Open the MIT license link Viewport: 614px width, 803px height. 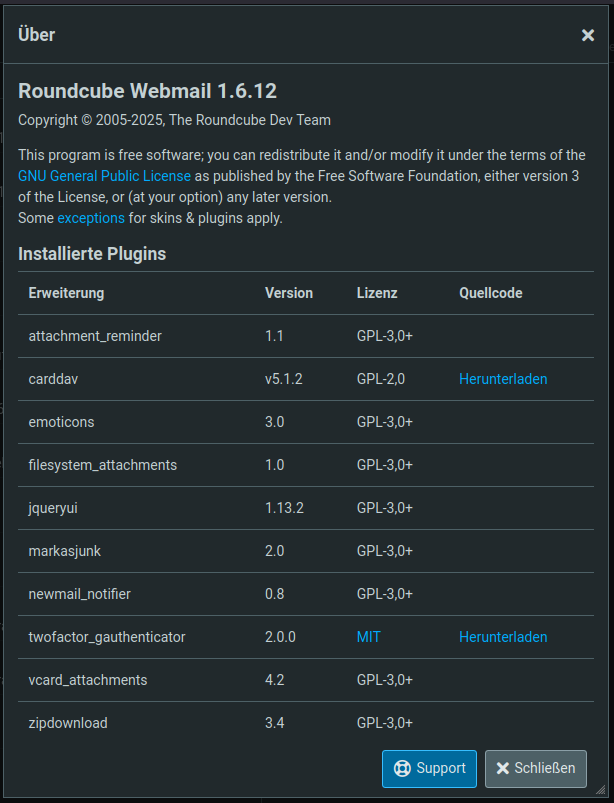[369, 637]
